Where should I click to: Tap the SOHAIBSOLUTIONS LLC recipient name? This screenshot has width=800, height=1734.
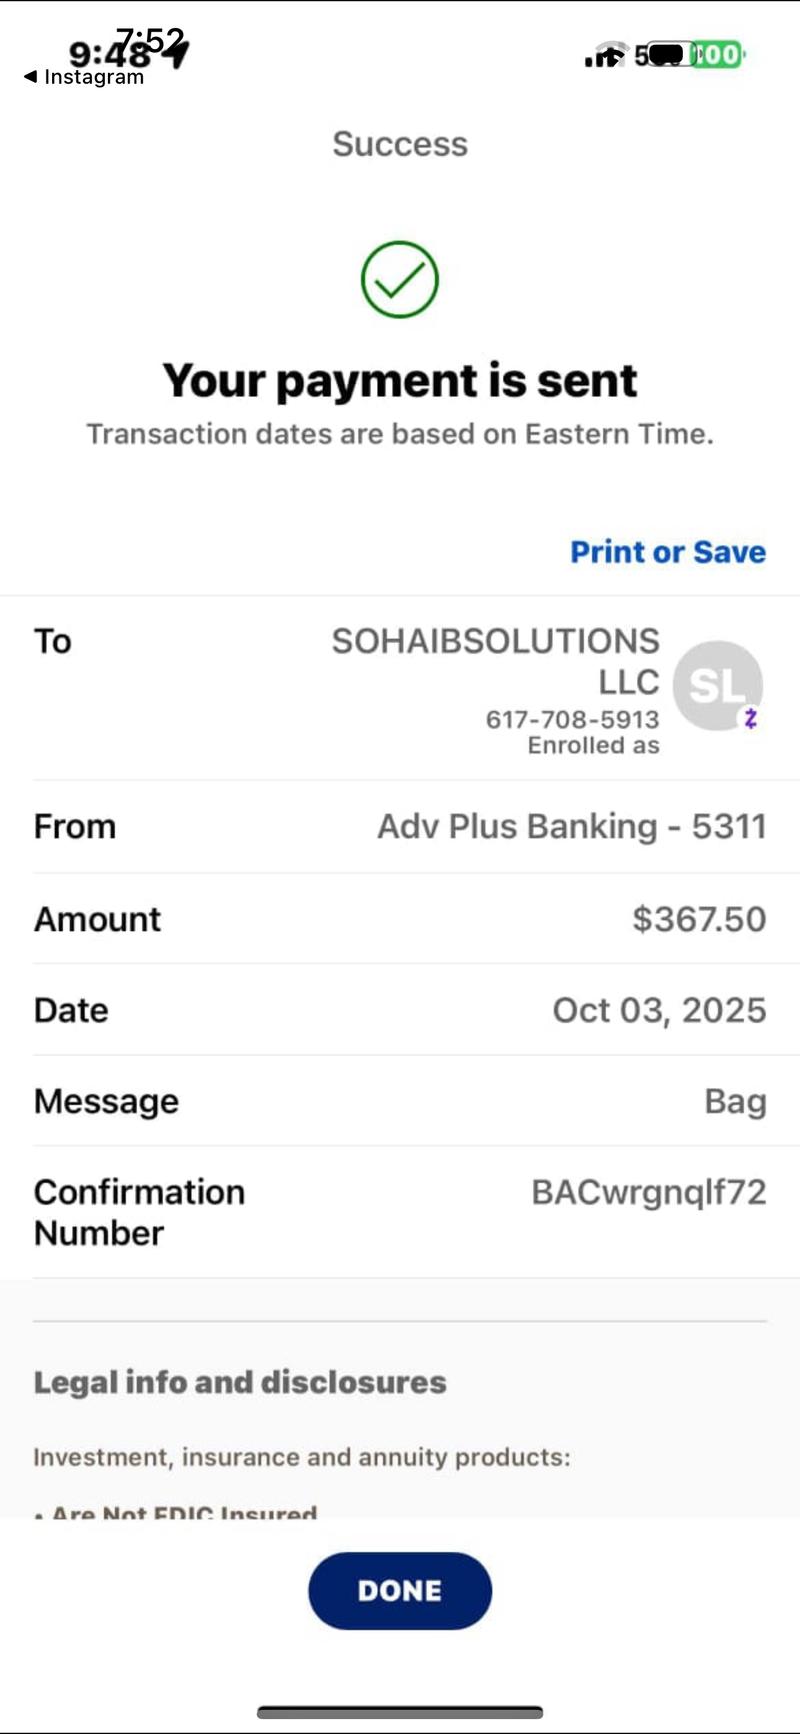point(496,661)
